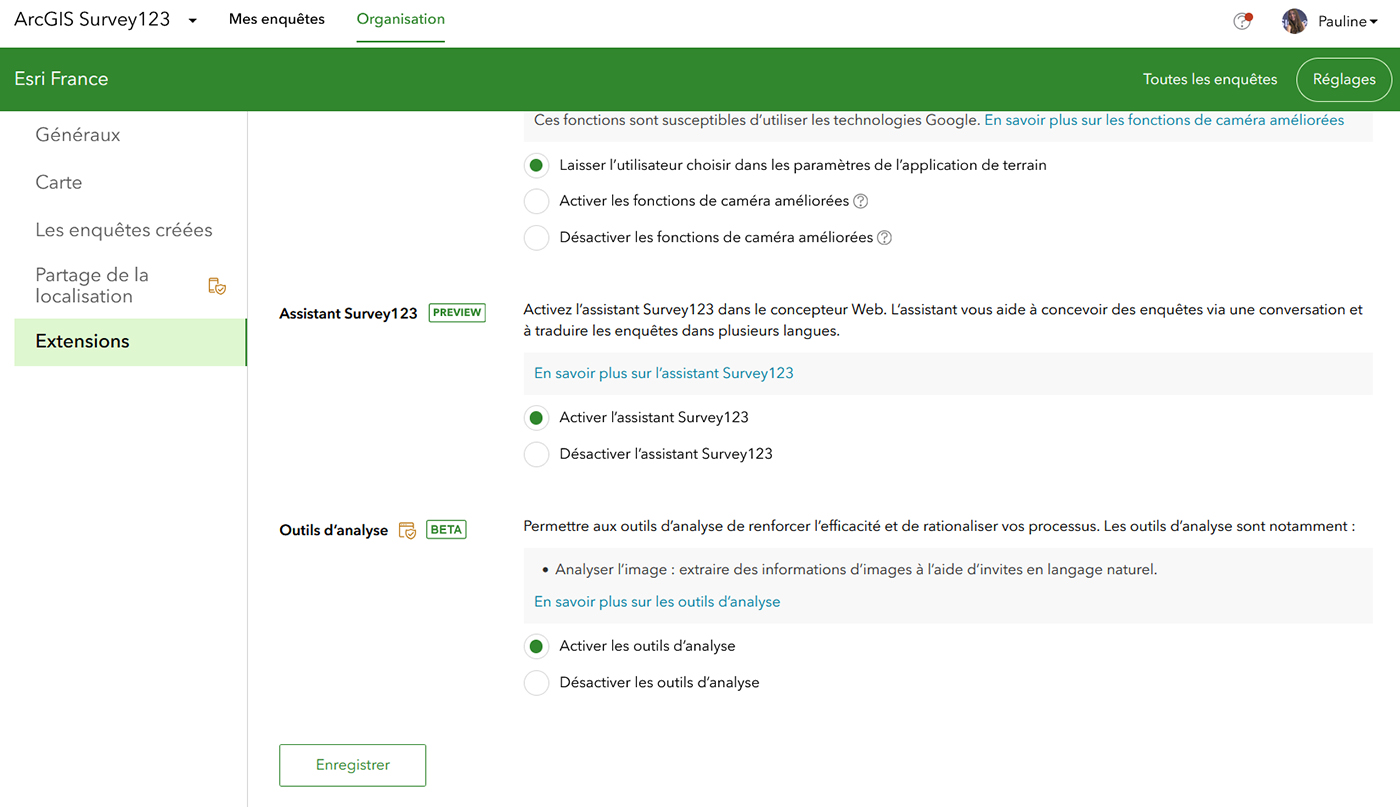Switch to the Organisation tab
1400x807 pixels.
pos(400,18)
